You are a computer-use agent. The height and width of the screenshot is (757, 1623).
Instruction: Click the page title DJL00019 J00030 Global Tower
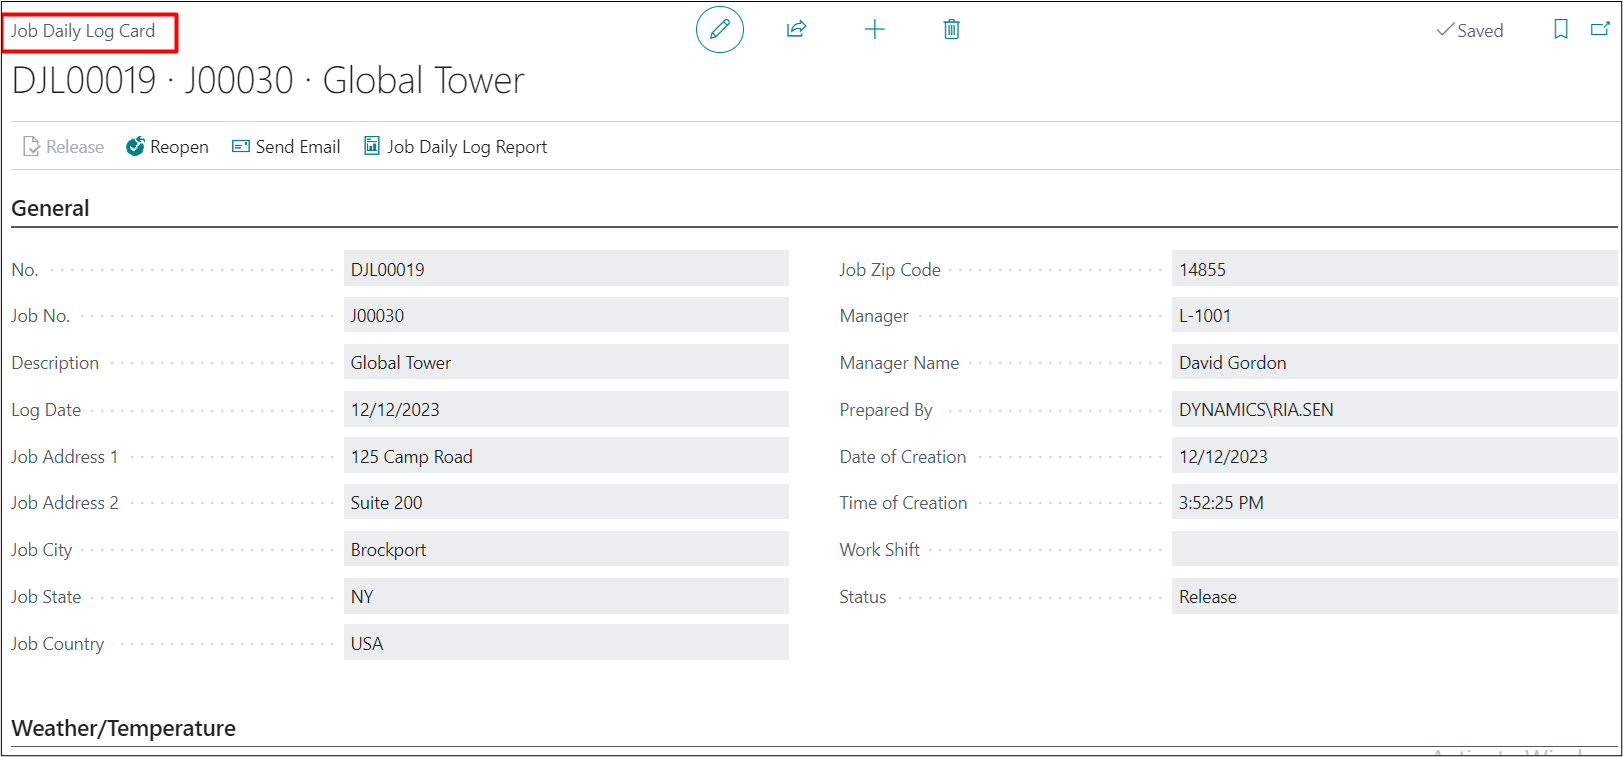click(267, 80)
